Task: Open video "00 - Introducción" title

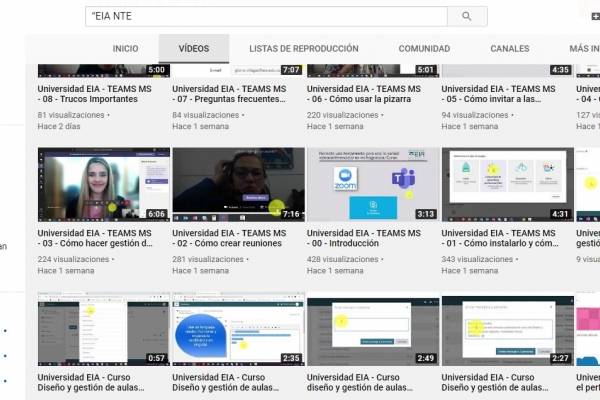Action: point(364,238)
